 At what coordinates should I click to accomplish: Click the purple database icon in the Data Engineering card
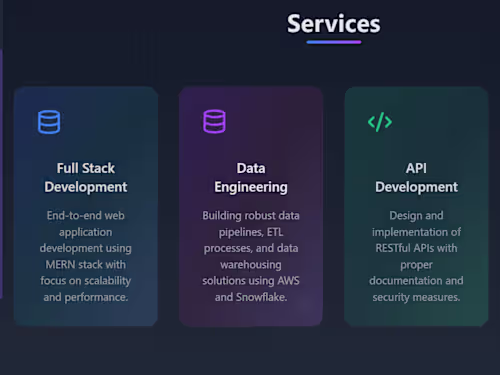pos(214,121)
